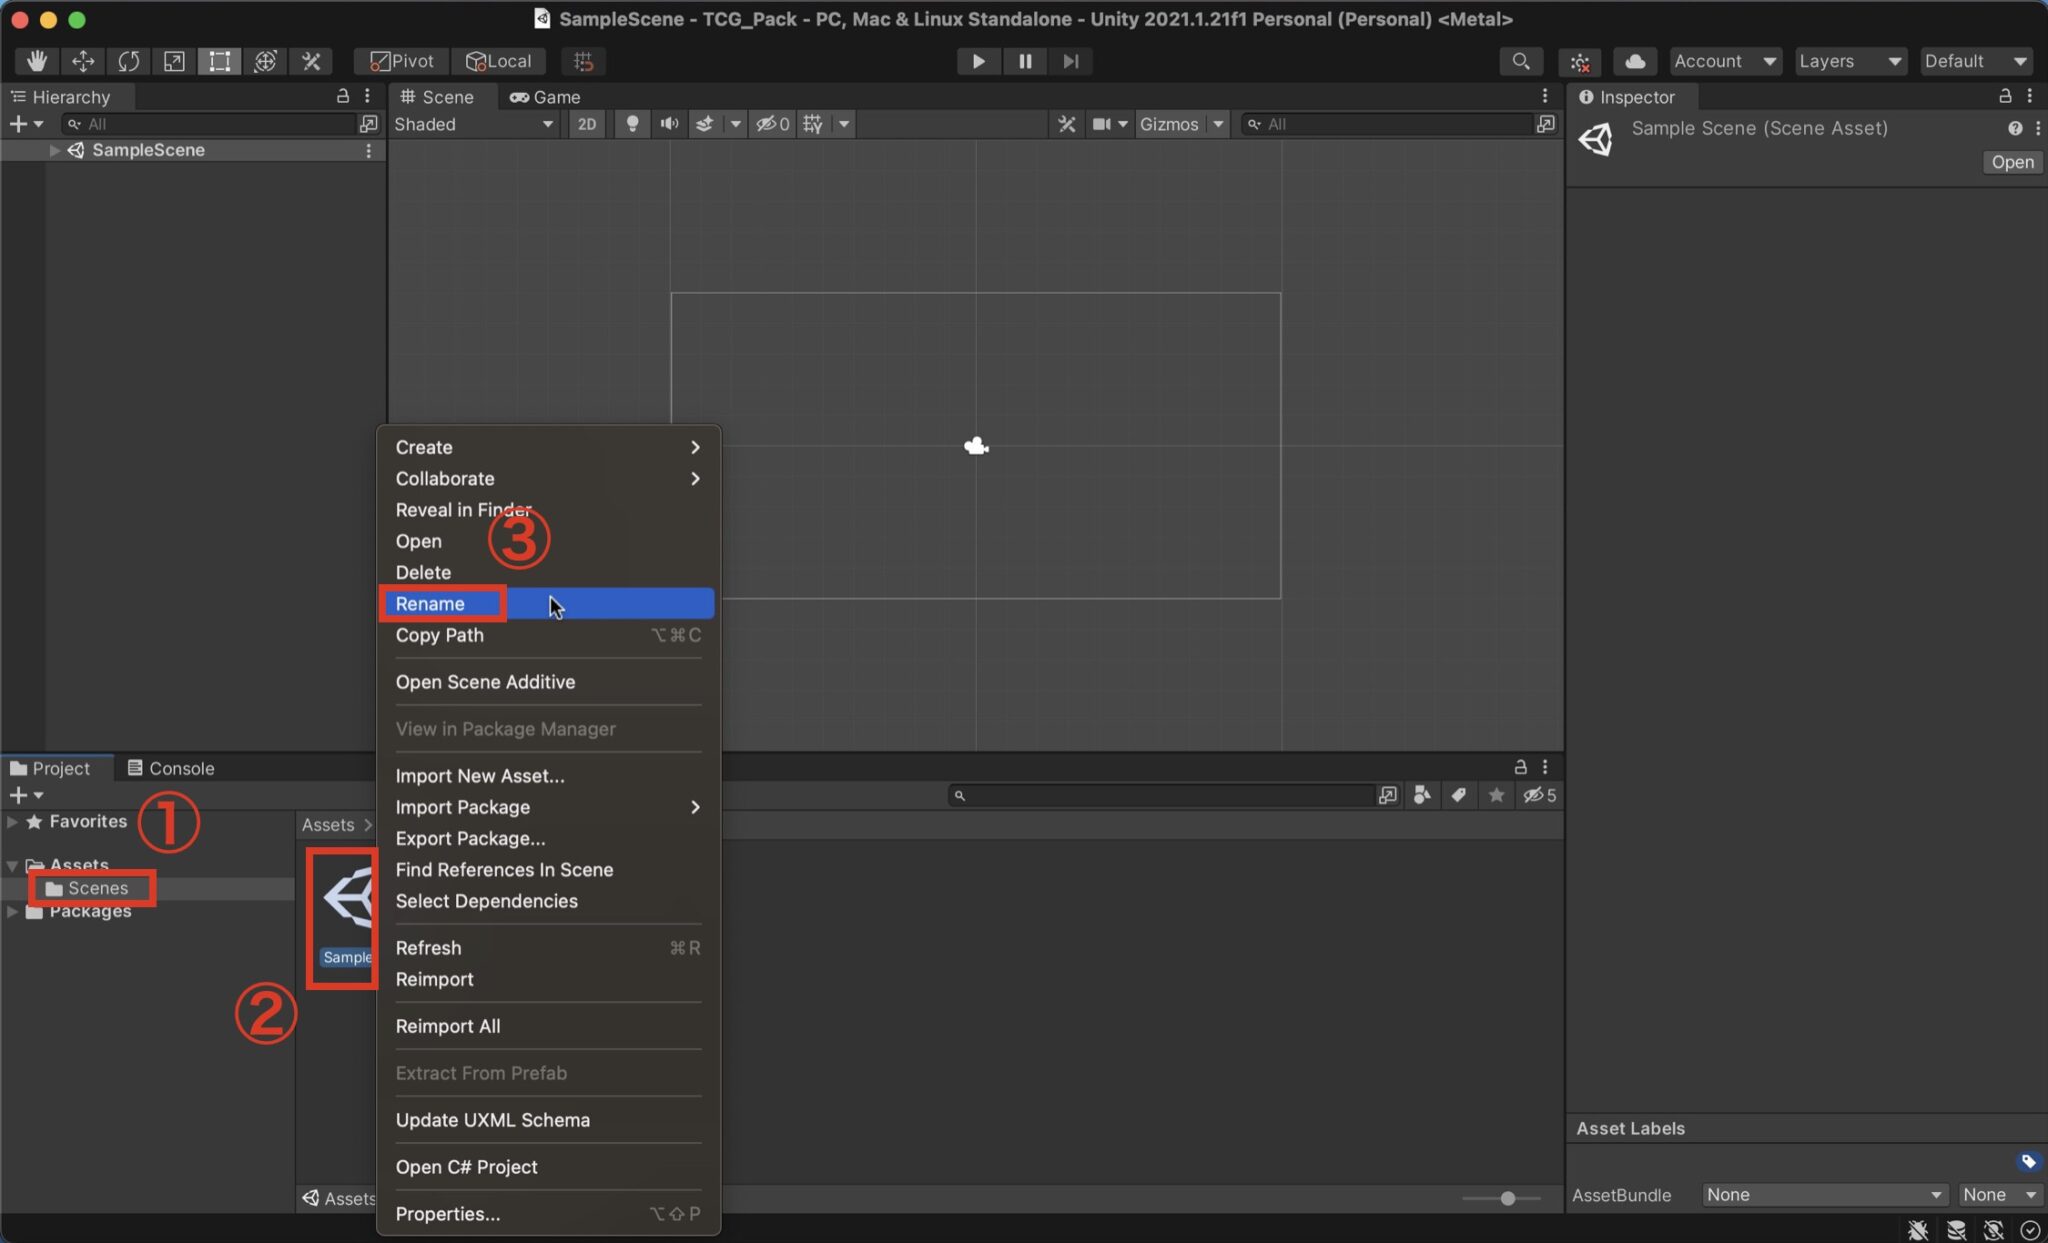Screen dimensions: 2048x1243
Task: Toggle Pivot handle position
Action: tap(402, 61)
